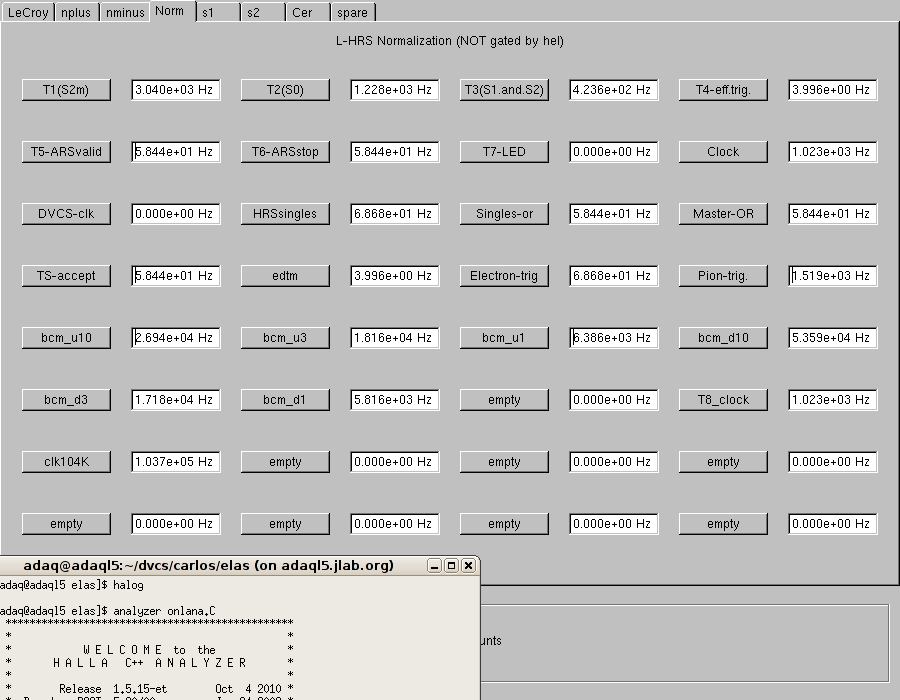Click the 1.037e+05 Hz clk104K field
Viewport: 900px width, 700px height.
(x=176, y=462)
